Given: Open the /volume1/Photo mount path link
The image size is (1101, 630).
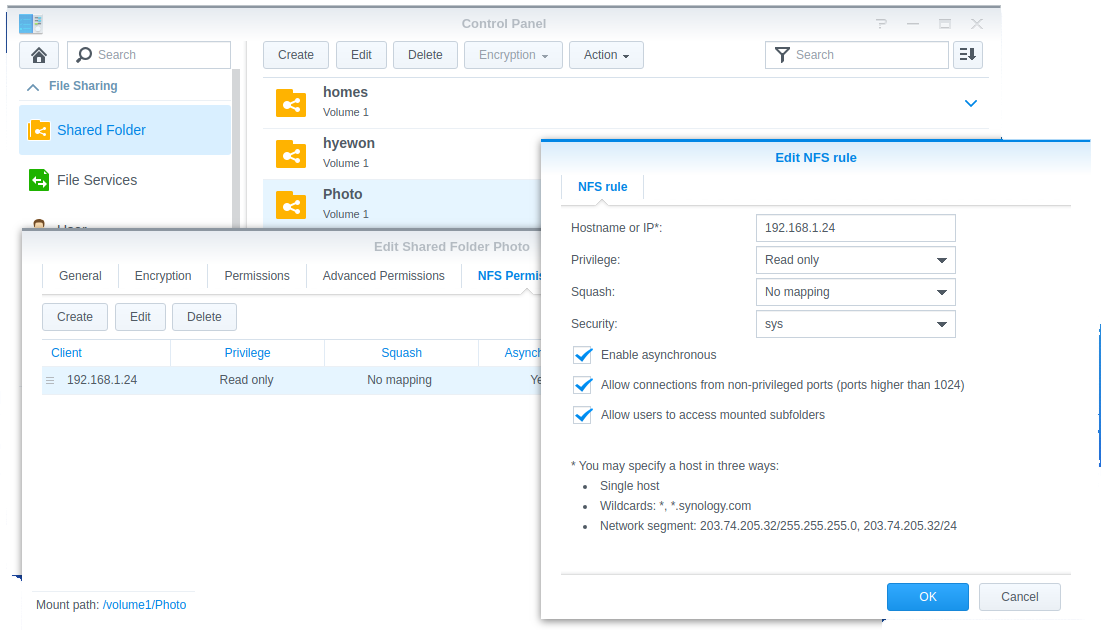Looking at the screenshot, I should [144, 605].
